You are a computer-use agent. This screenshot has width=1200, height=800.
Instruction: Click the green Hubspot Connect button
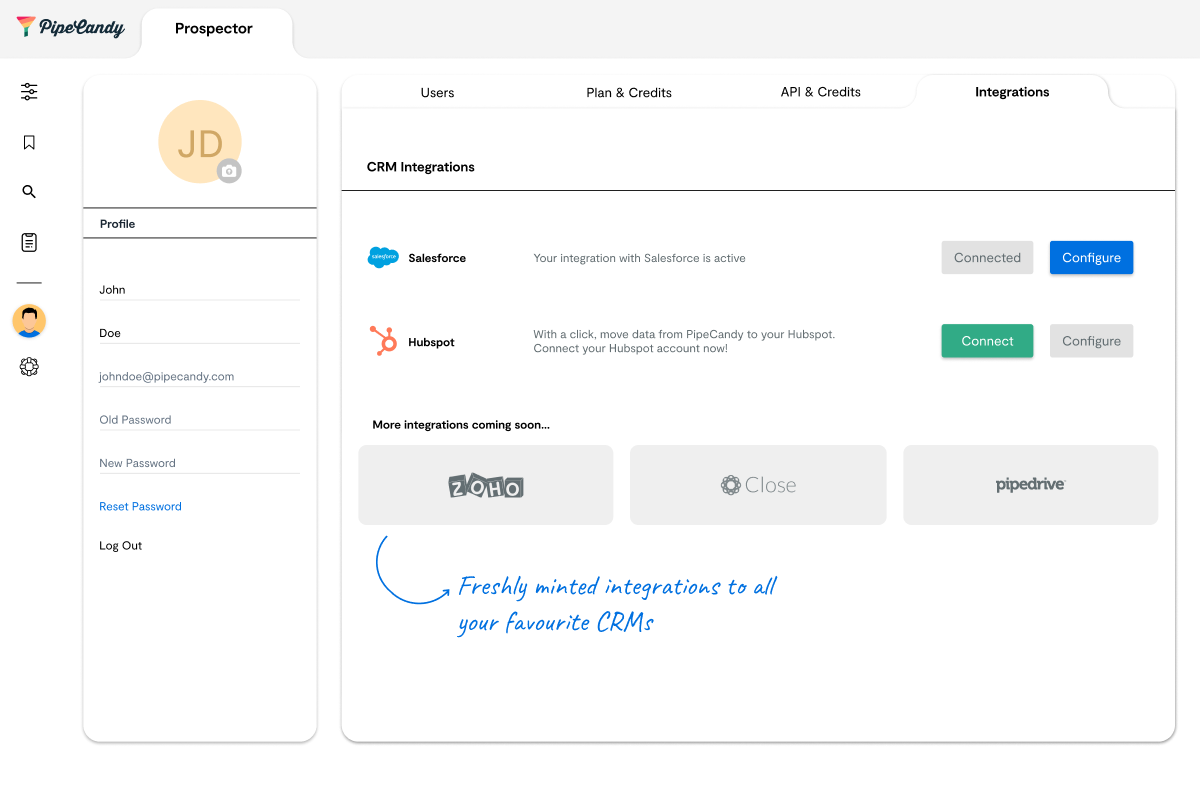(x=987, y=341)
